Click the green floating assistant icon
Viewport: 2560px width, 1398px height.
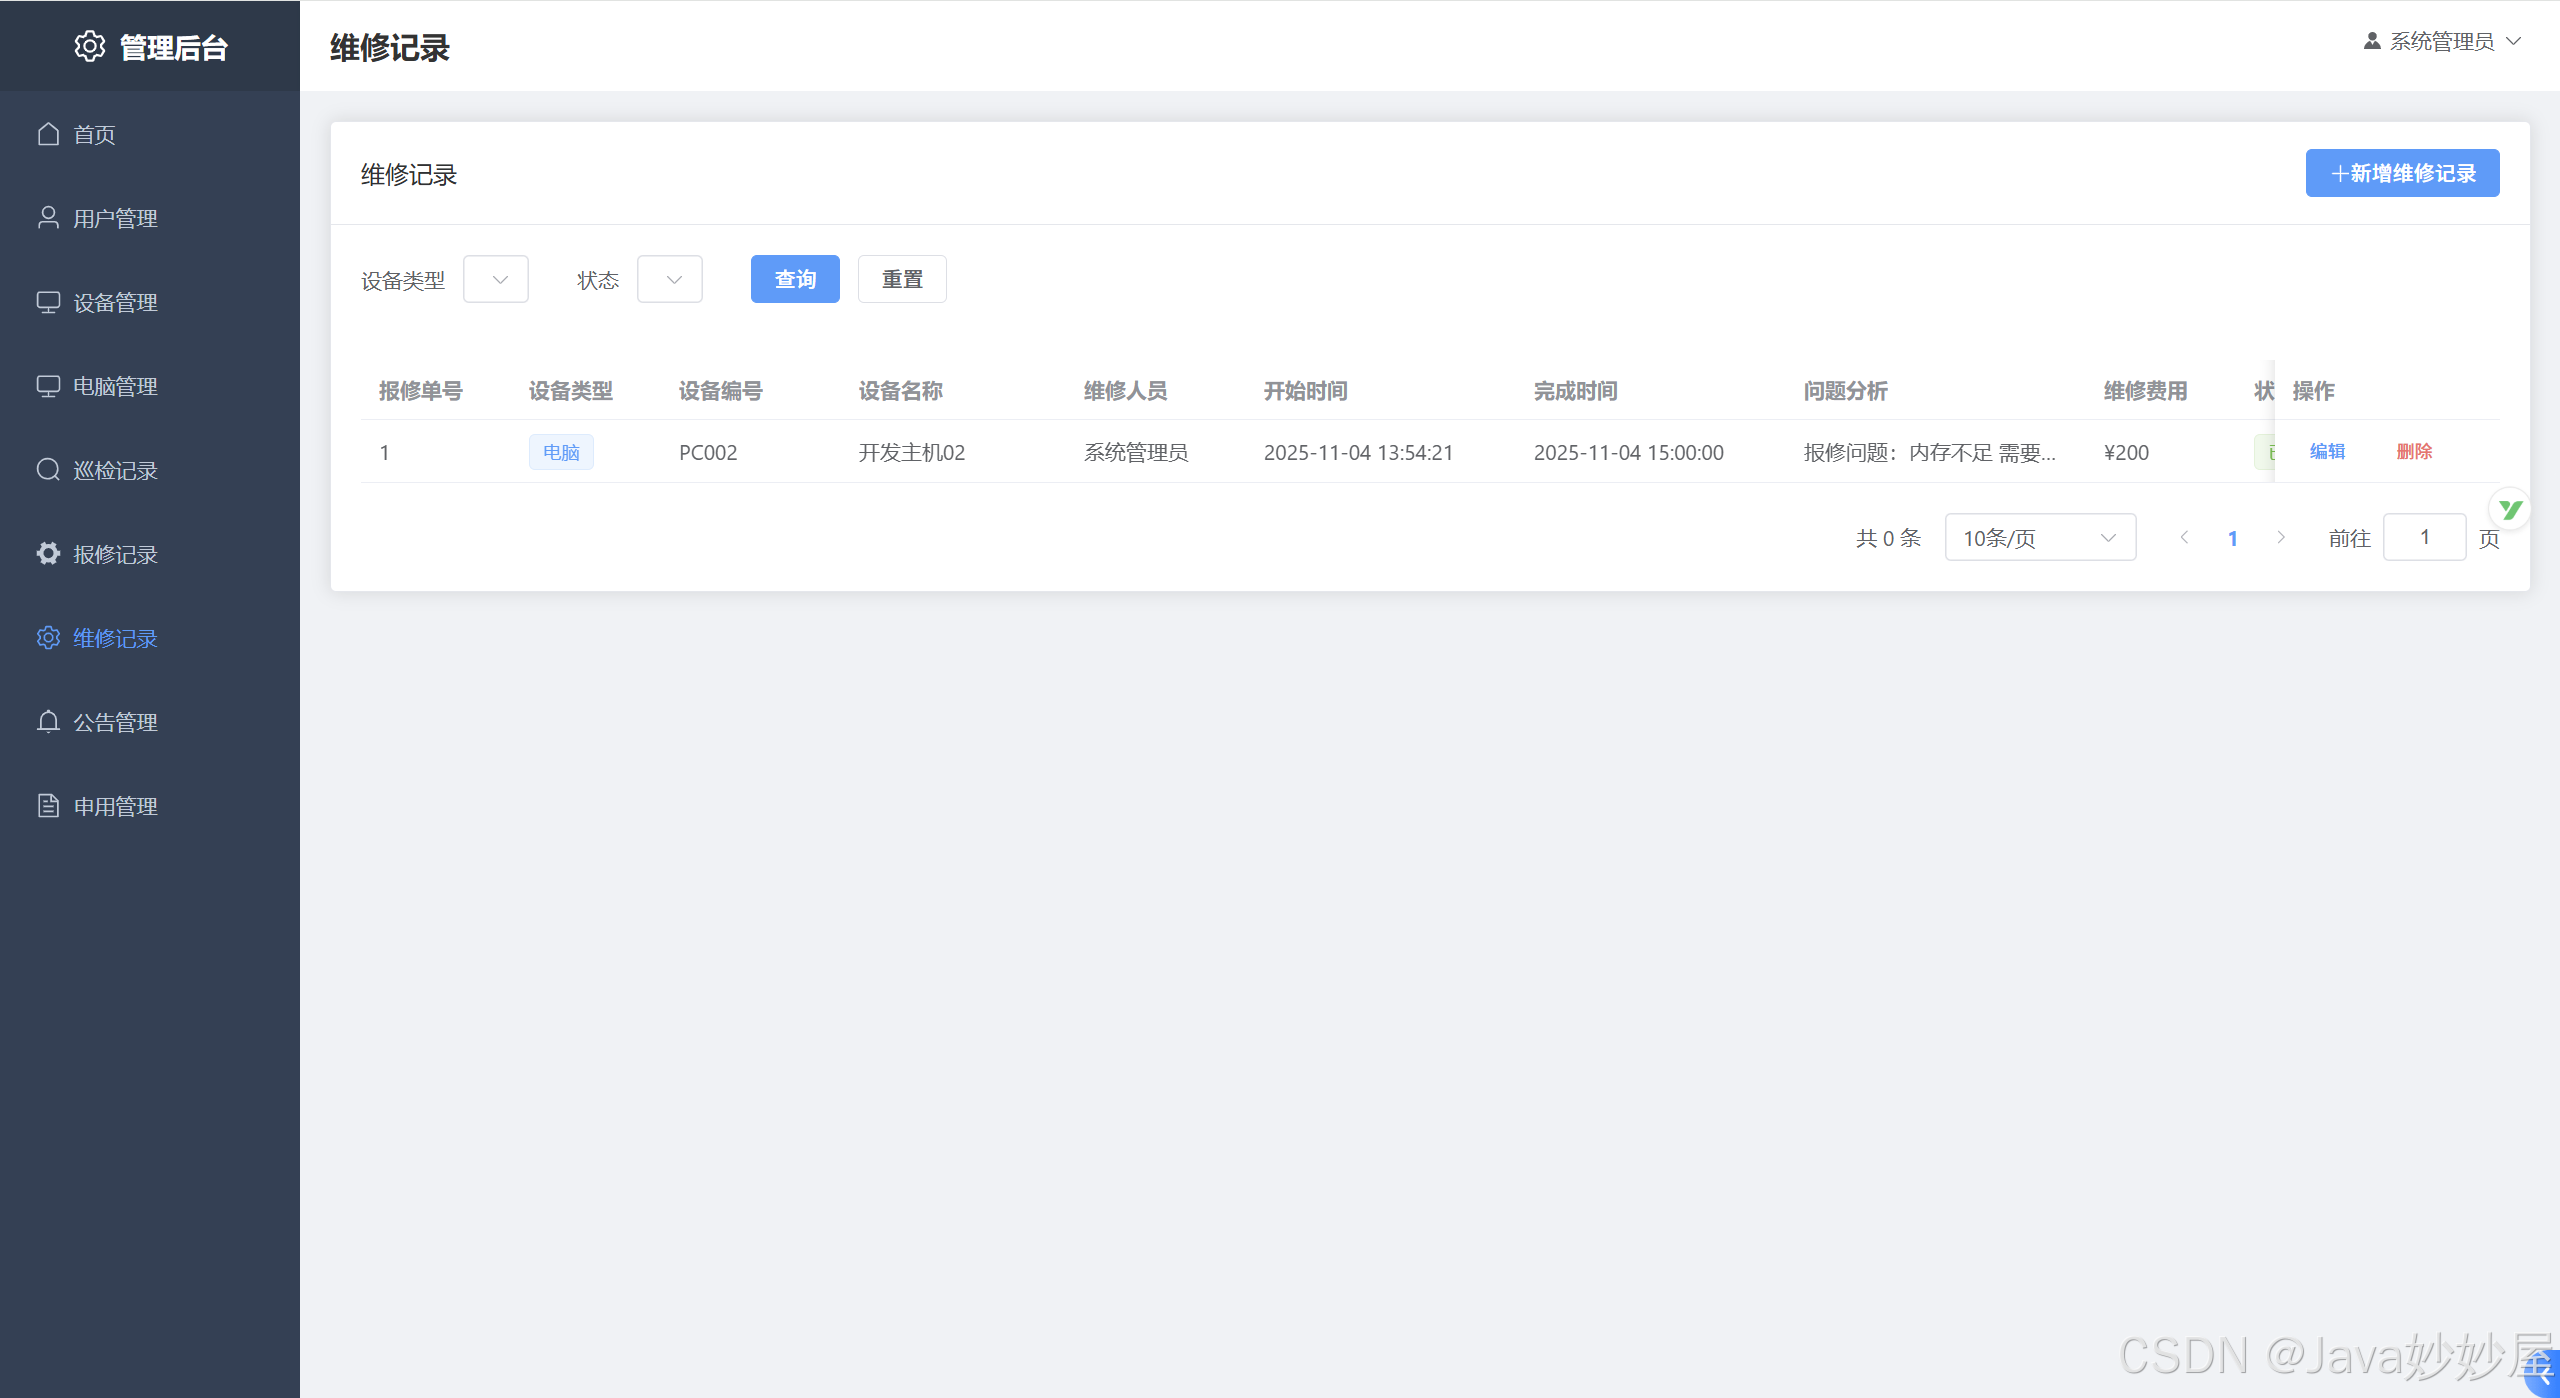tap(2510, 510)
